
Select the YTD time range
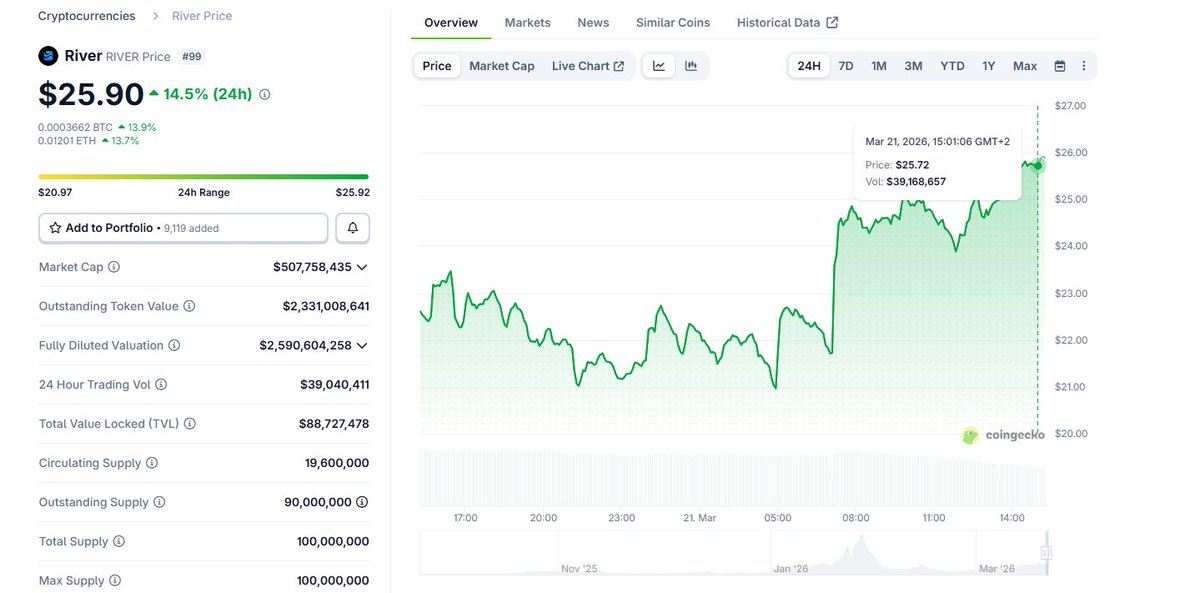(x=952, y=66)
